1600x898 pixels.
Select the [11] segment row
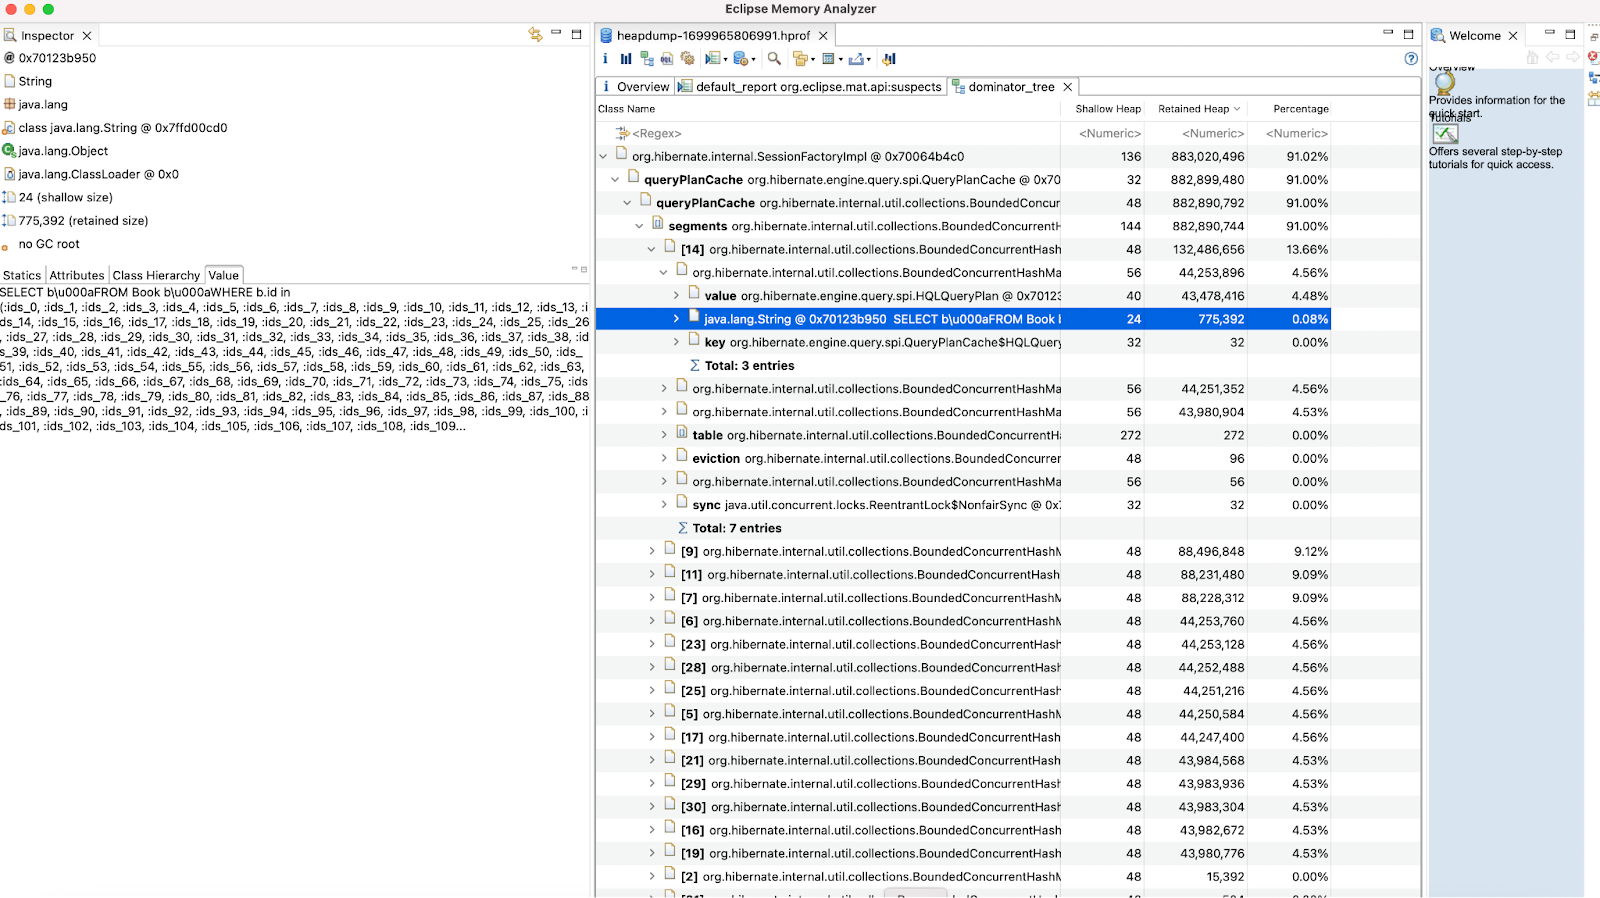pos(963,574)
